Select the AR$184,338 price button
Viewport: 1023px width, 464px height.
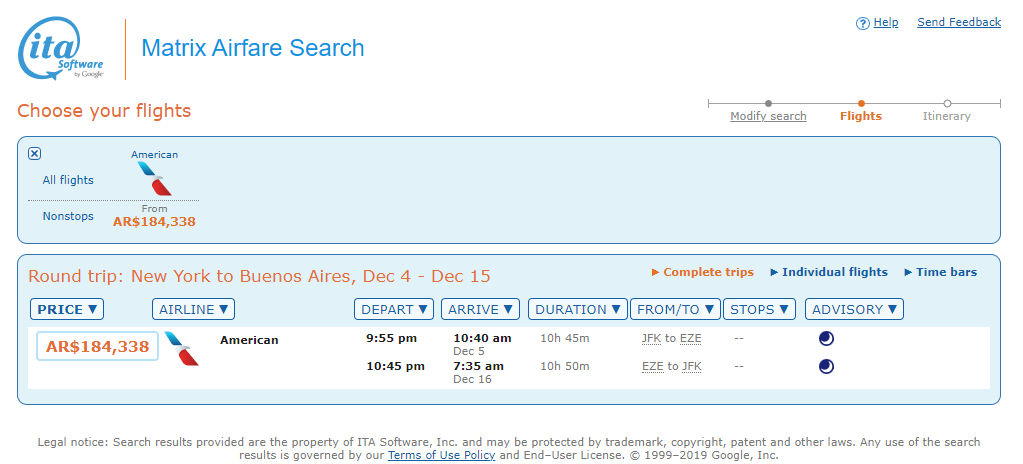click(x=97, y=347)
